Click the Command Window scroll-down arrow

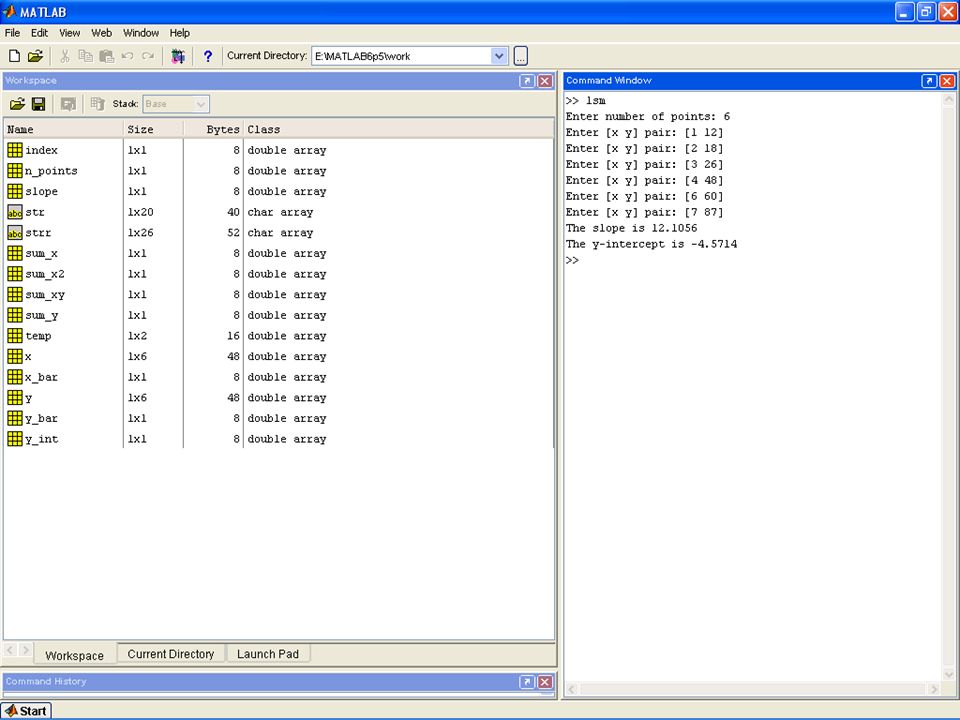coord(948,675)
